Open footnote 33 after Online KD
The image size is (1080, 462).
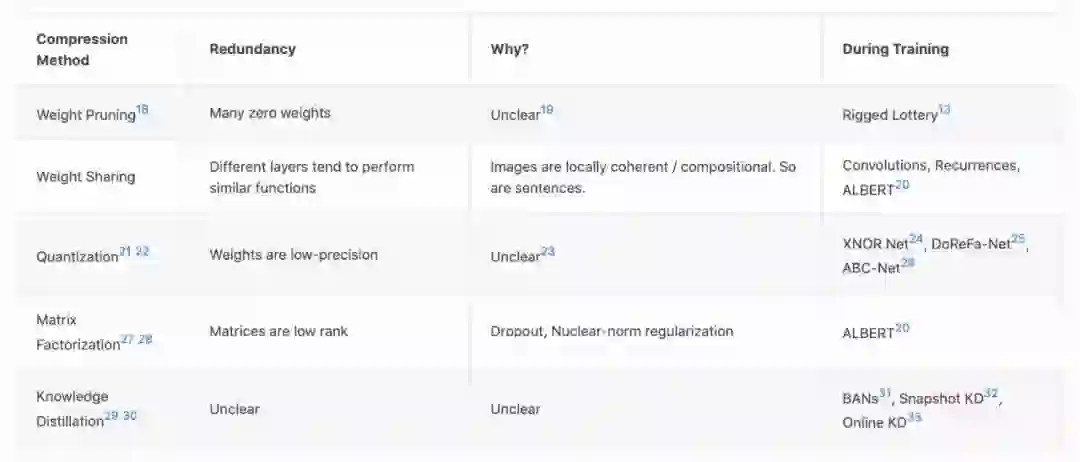point(914,417)
